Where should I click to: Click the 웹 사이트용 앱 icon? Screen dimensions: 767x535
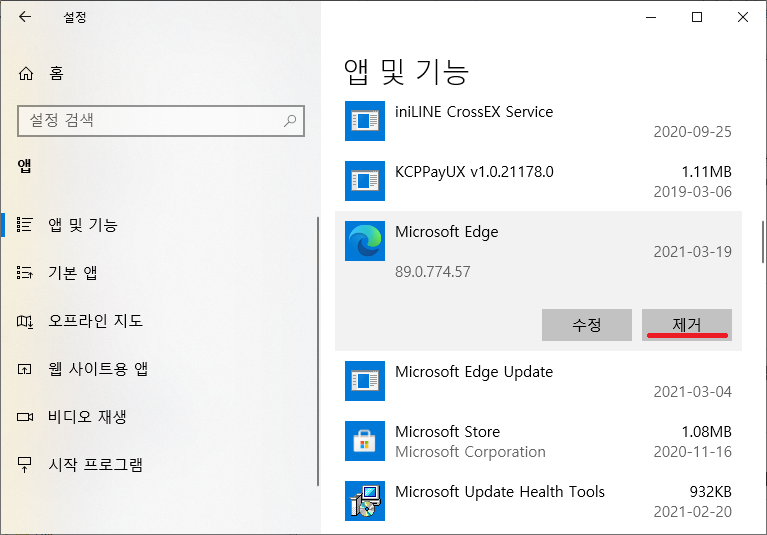(24, 369)
